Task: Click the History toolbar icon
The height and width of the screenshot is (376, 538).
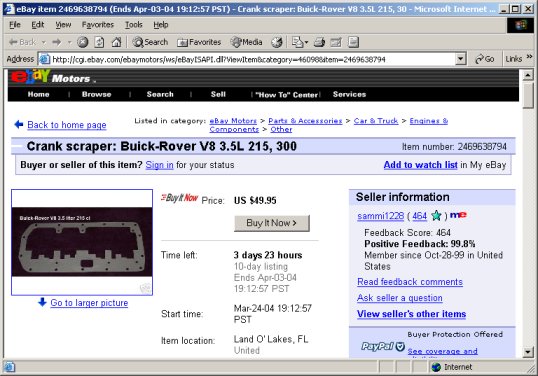Action: tap(277, 42)
